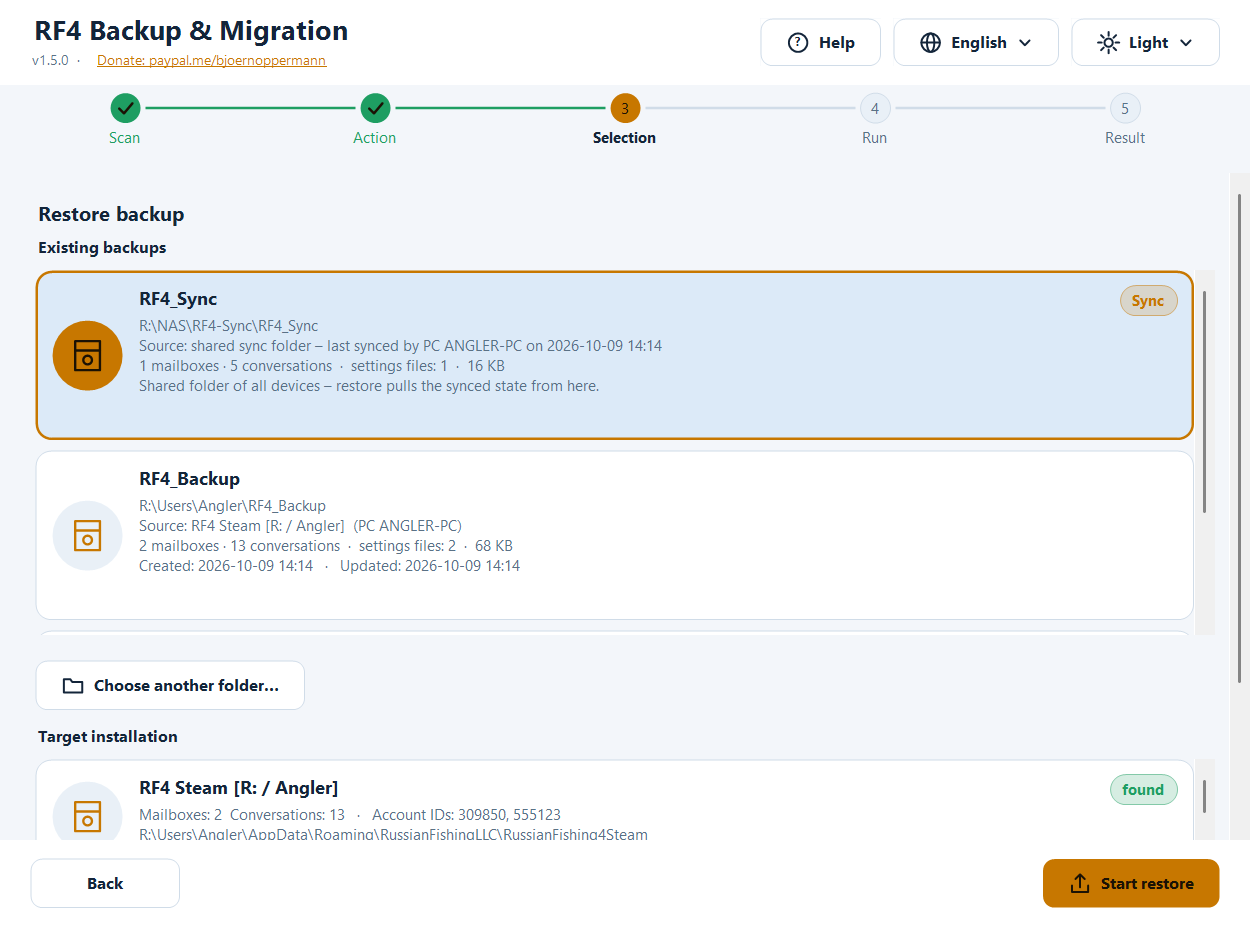Go Back to the previous step
Screen dimensions: 1250x925
[105, 884]
